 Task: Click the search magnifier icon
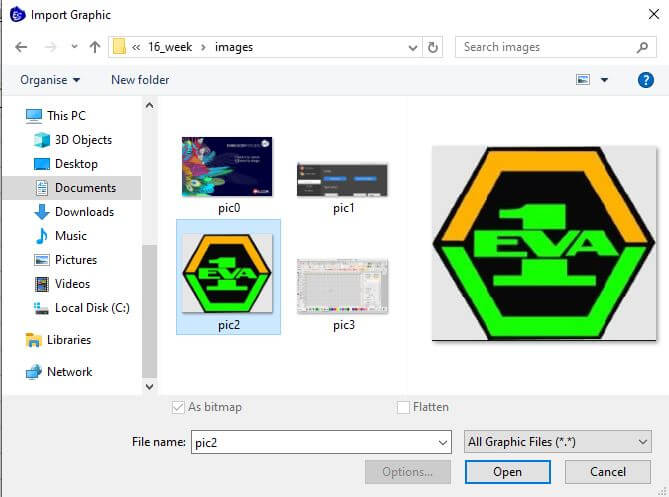click(642, 47)
